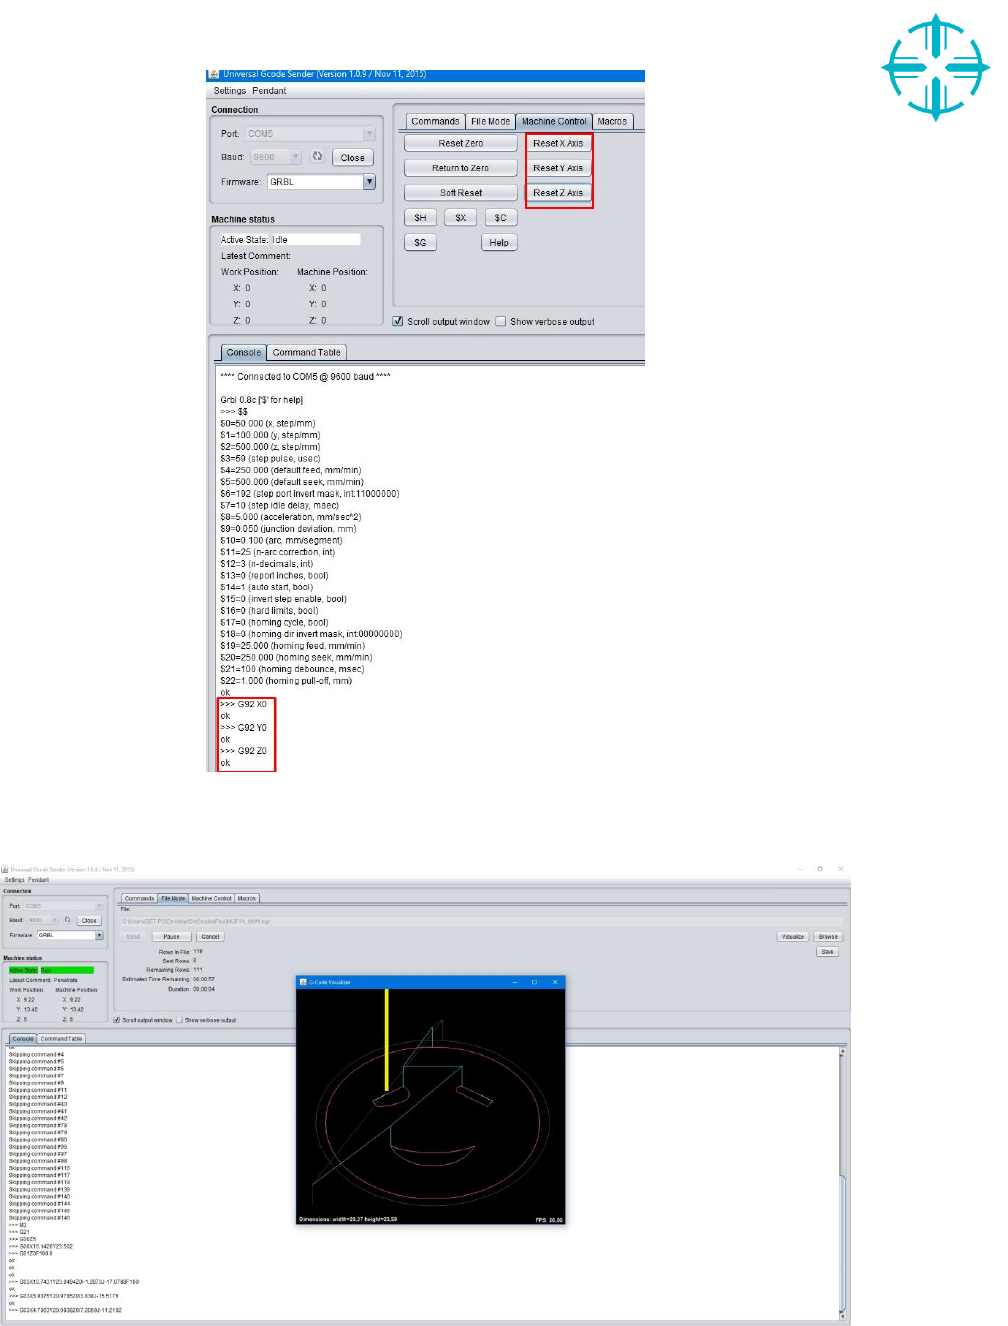
Task: Select Machine Control tab in upper window
Action: click(554, 121)
